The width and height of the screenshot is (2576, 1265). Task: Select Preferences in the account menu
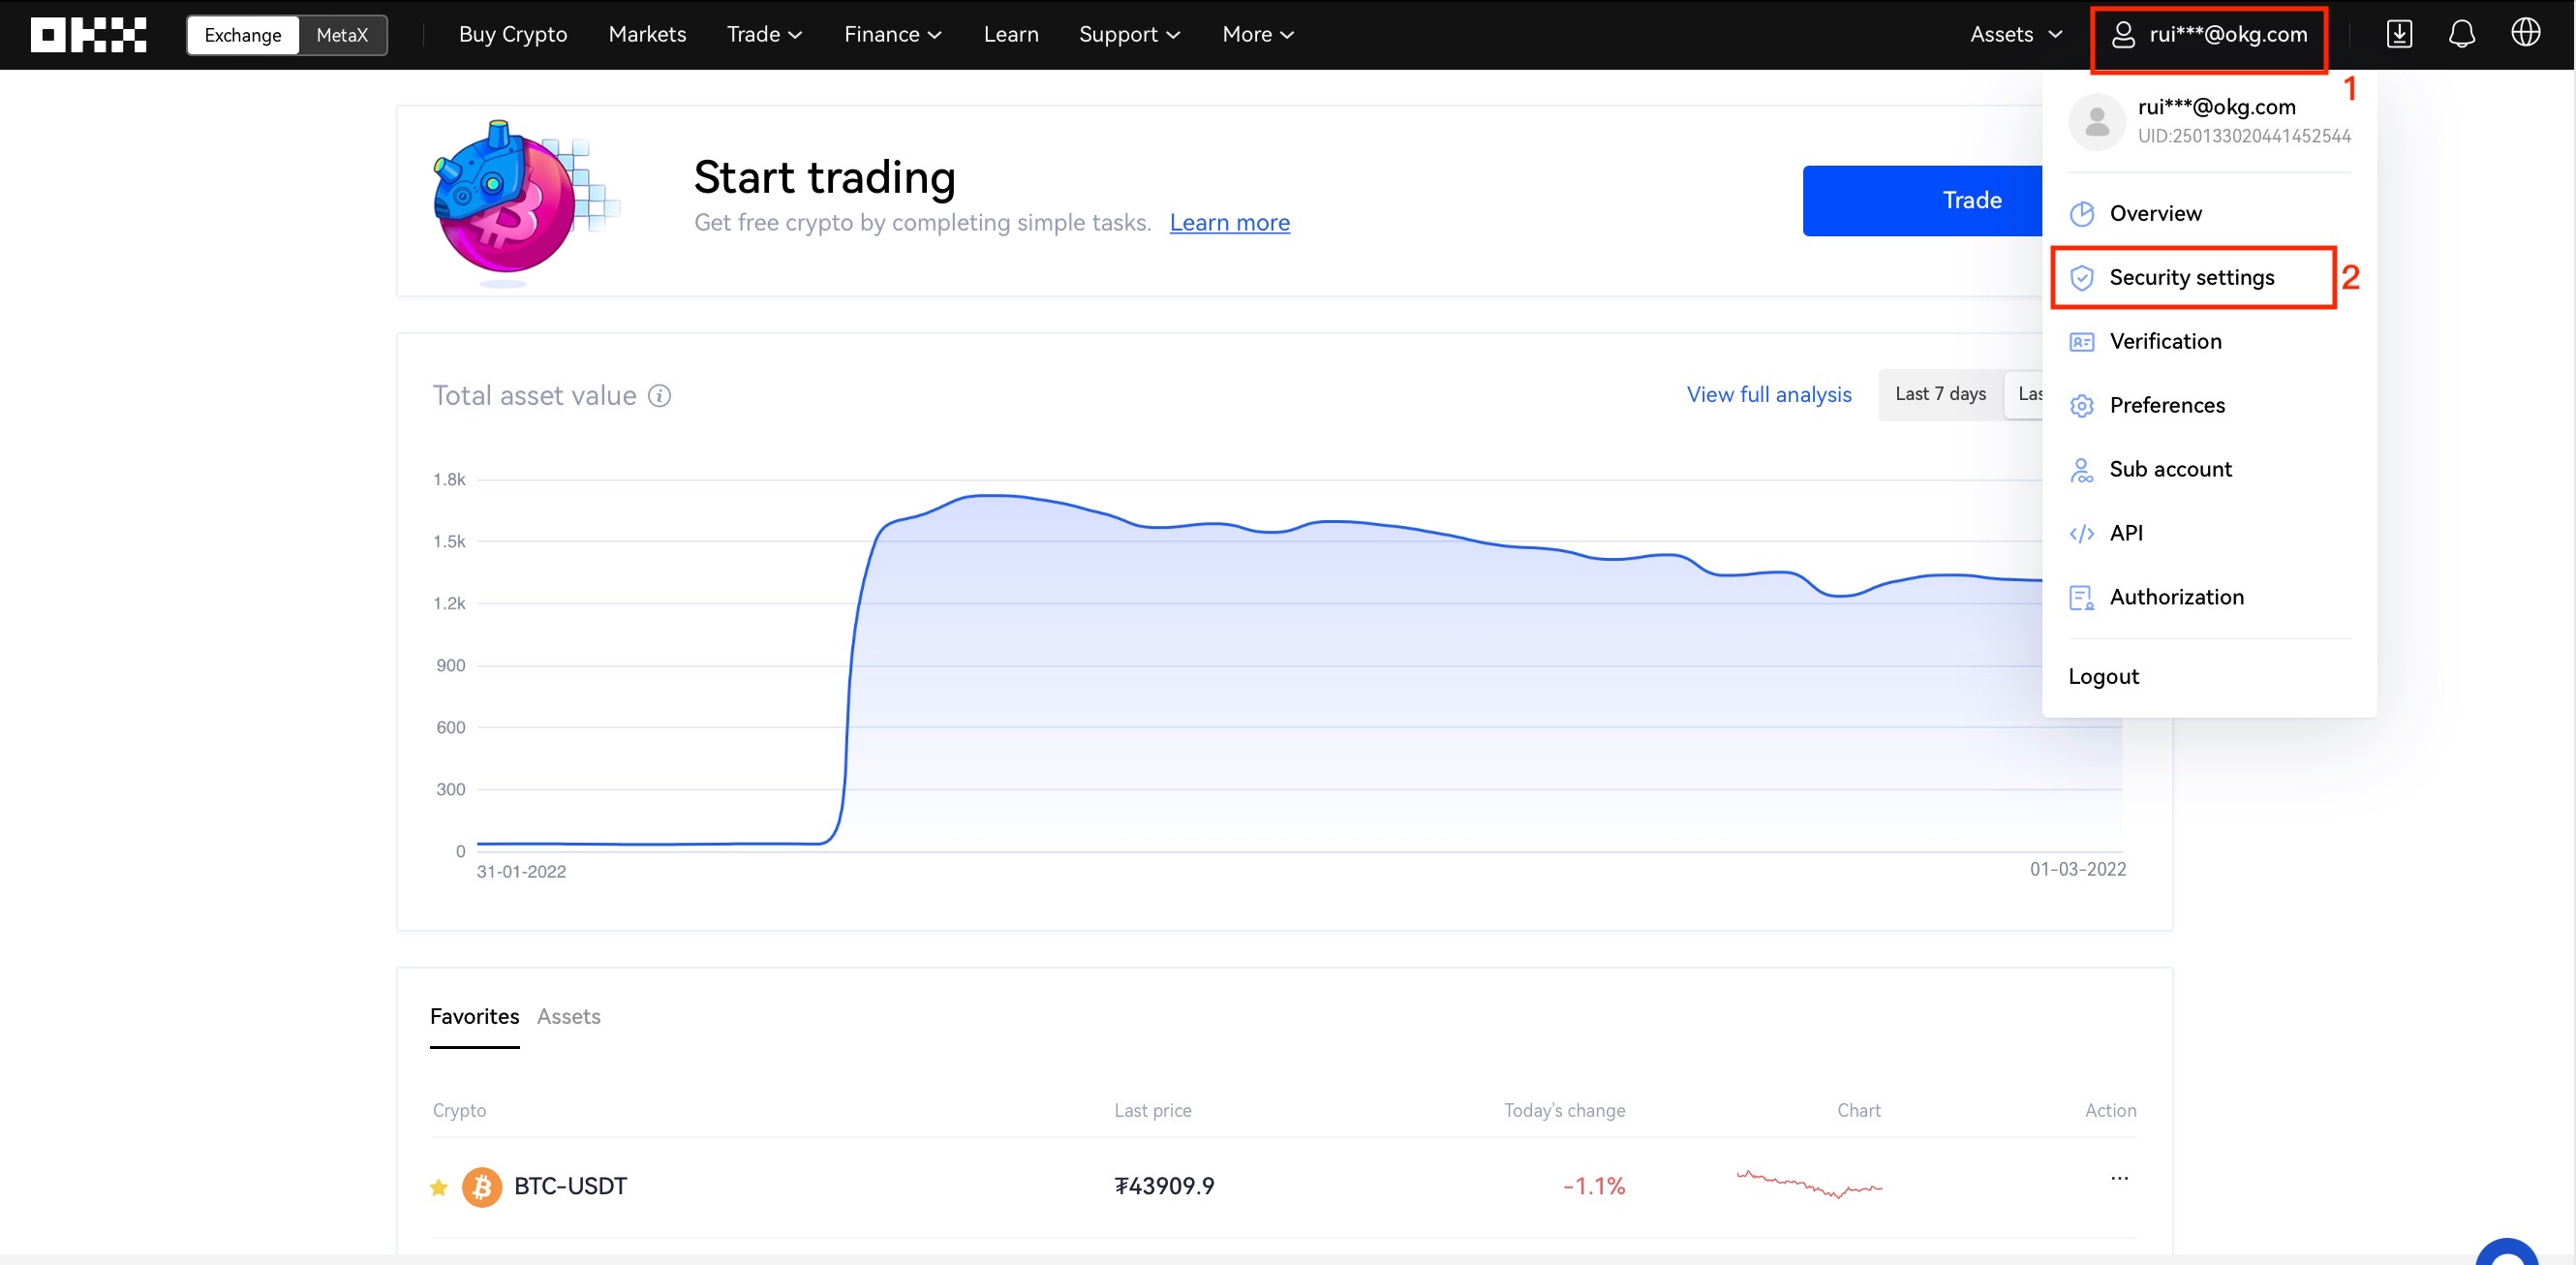[x=2208, y=406]
